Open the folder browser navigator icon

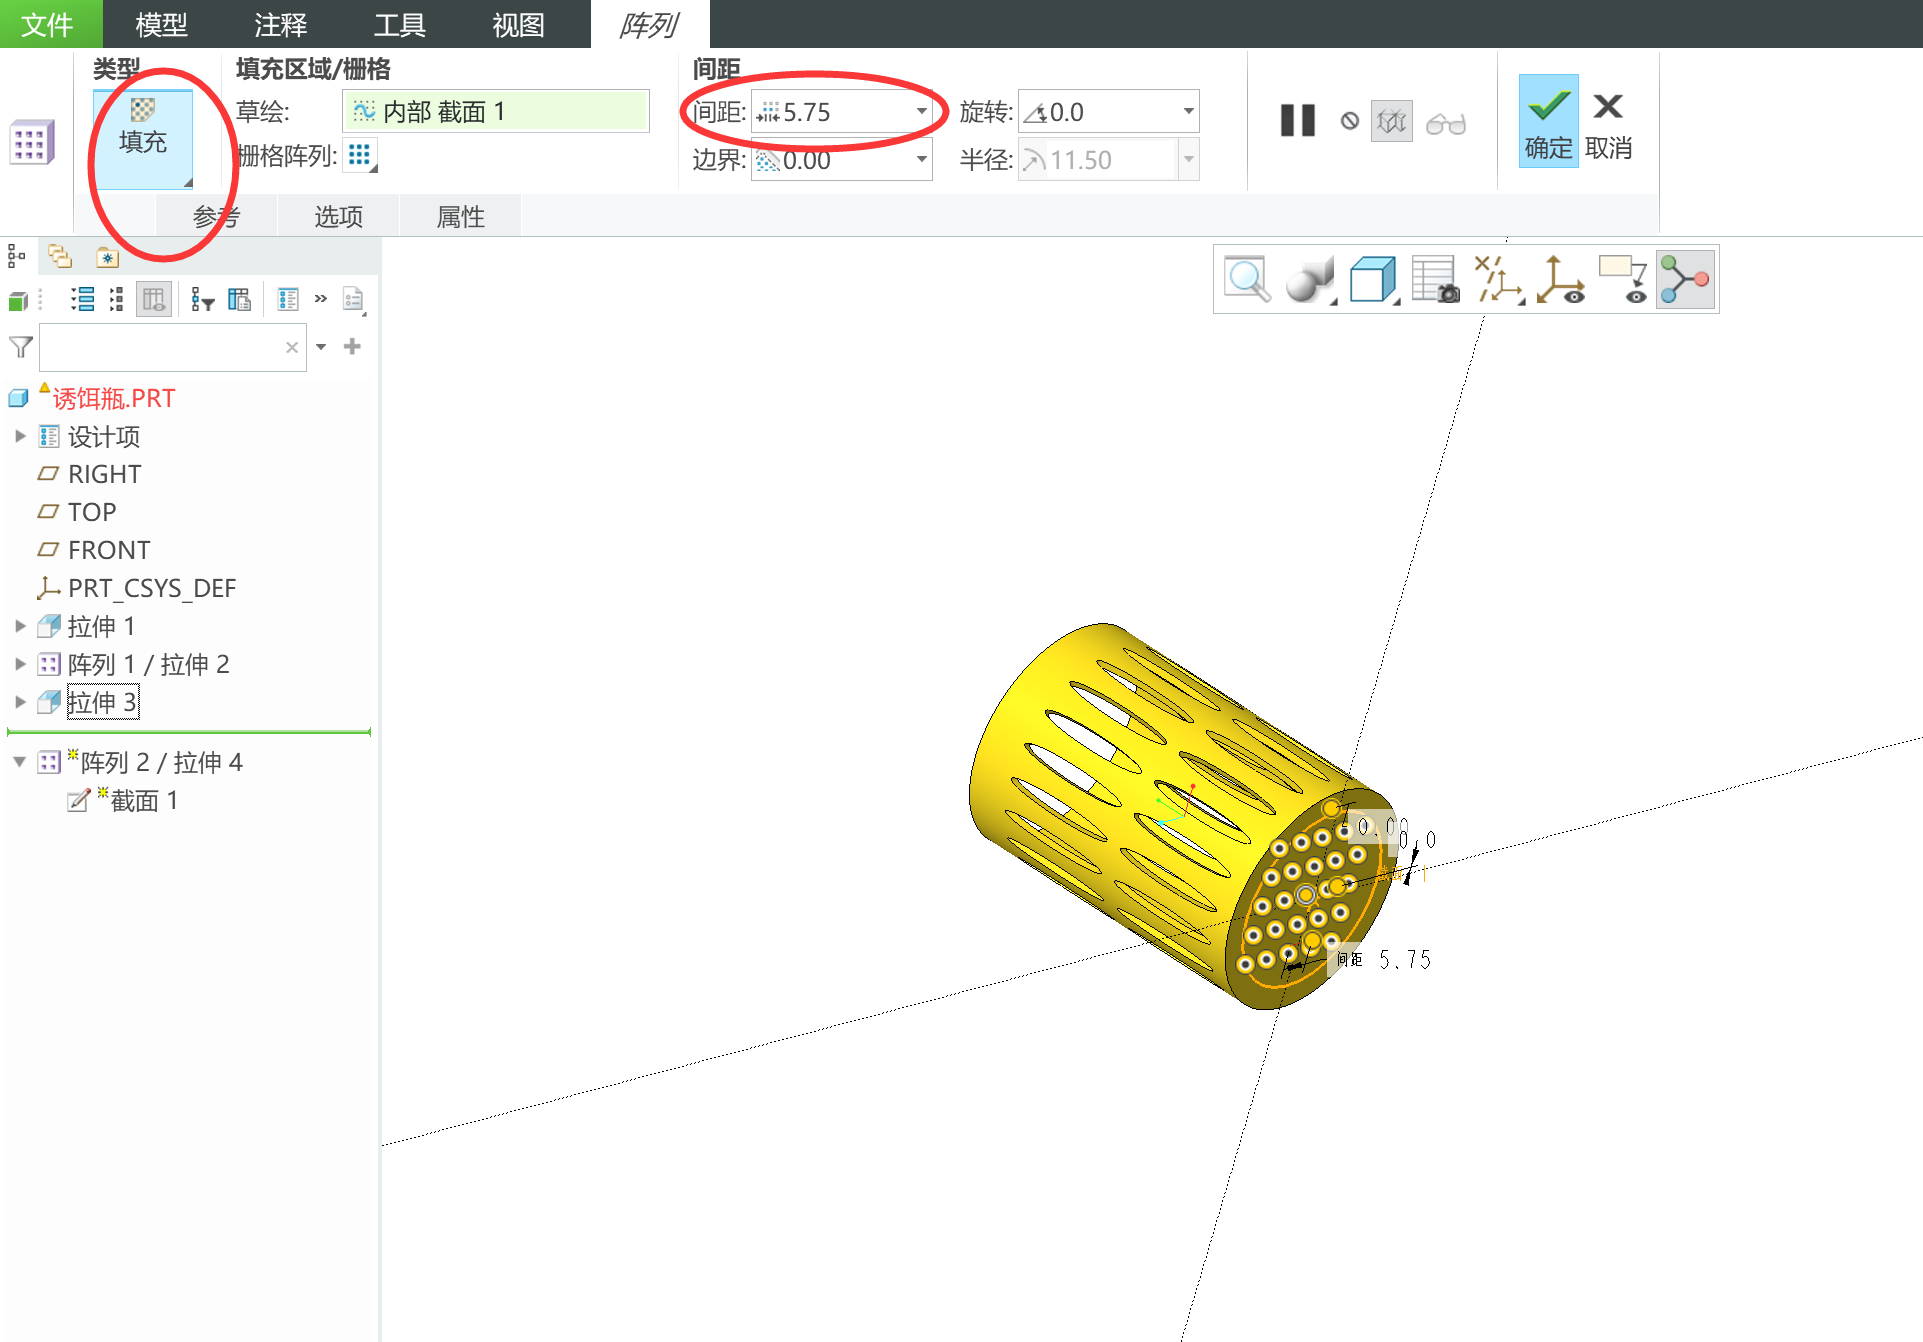pos(60,257)
